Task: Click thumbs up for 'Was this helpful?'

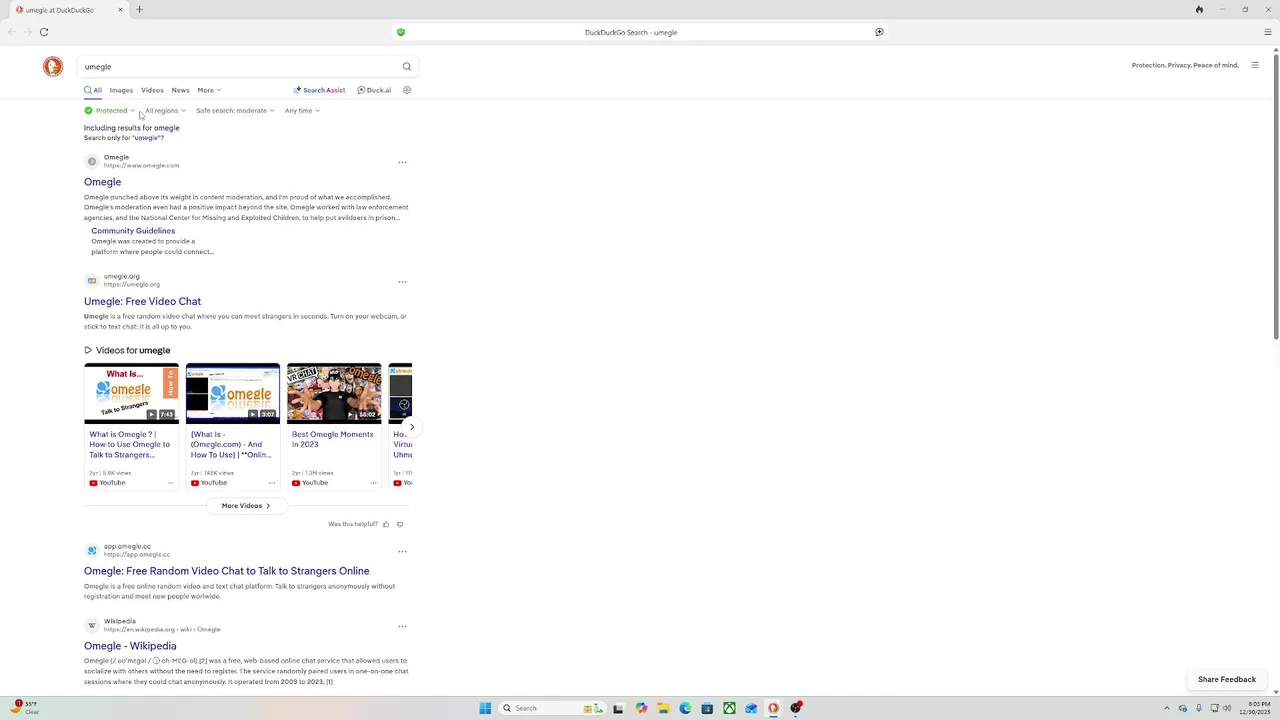Action: (386, 524)
